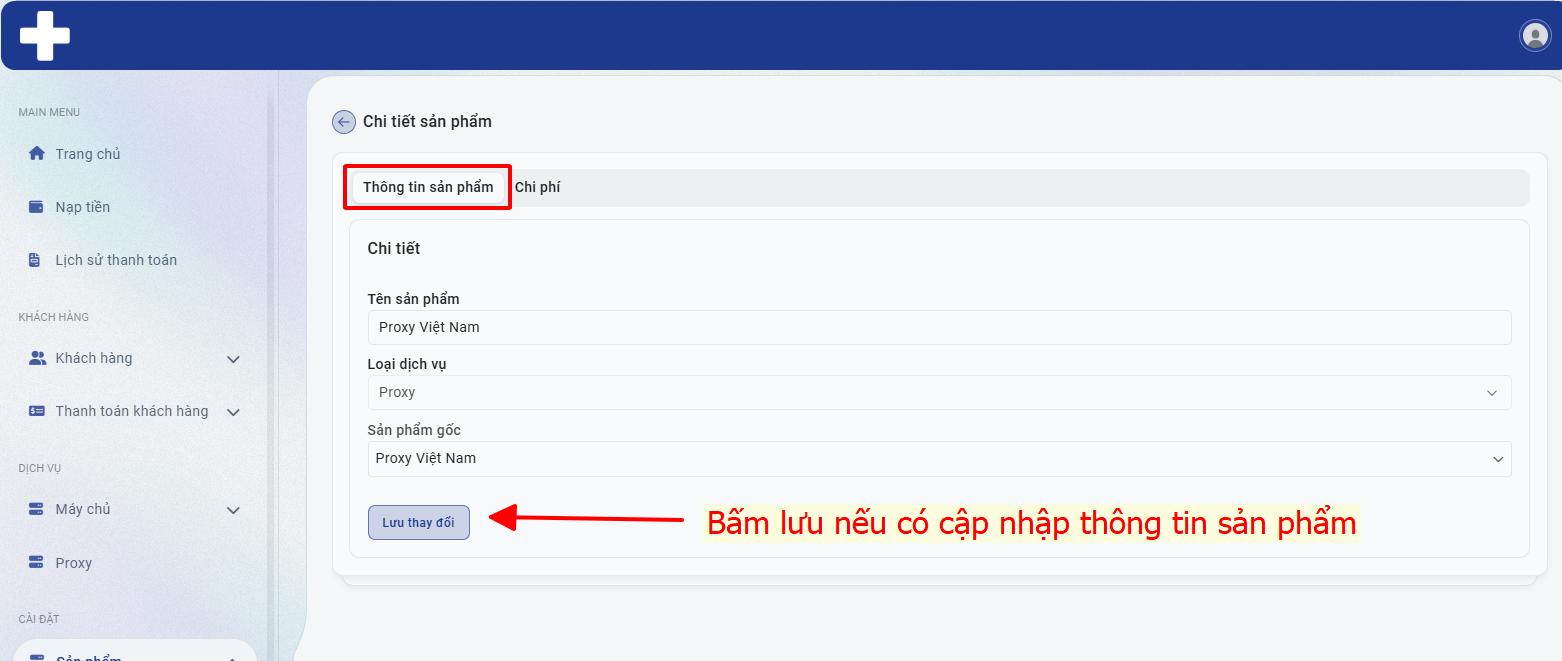The image size is (1562, 661).
Task: Click the Loại dịch vụ label
Action: pyautogui.click(x=407, y=364)
